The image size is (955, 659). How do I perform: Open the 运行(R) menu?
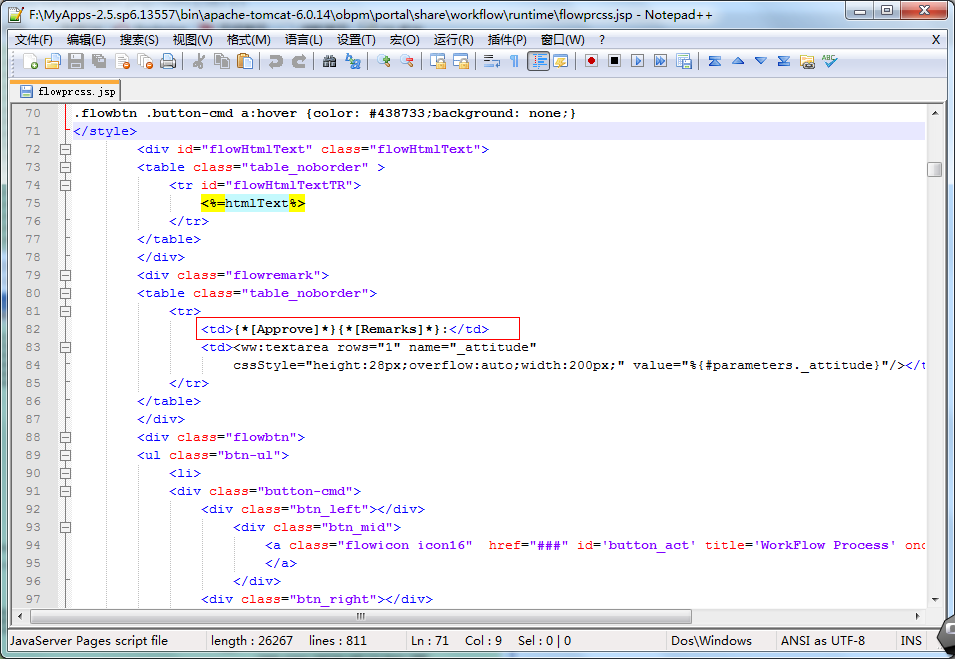(453, 40)
